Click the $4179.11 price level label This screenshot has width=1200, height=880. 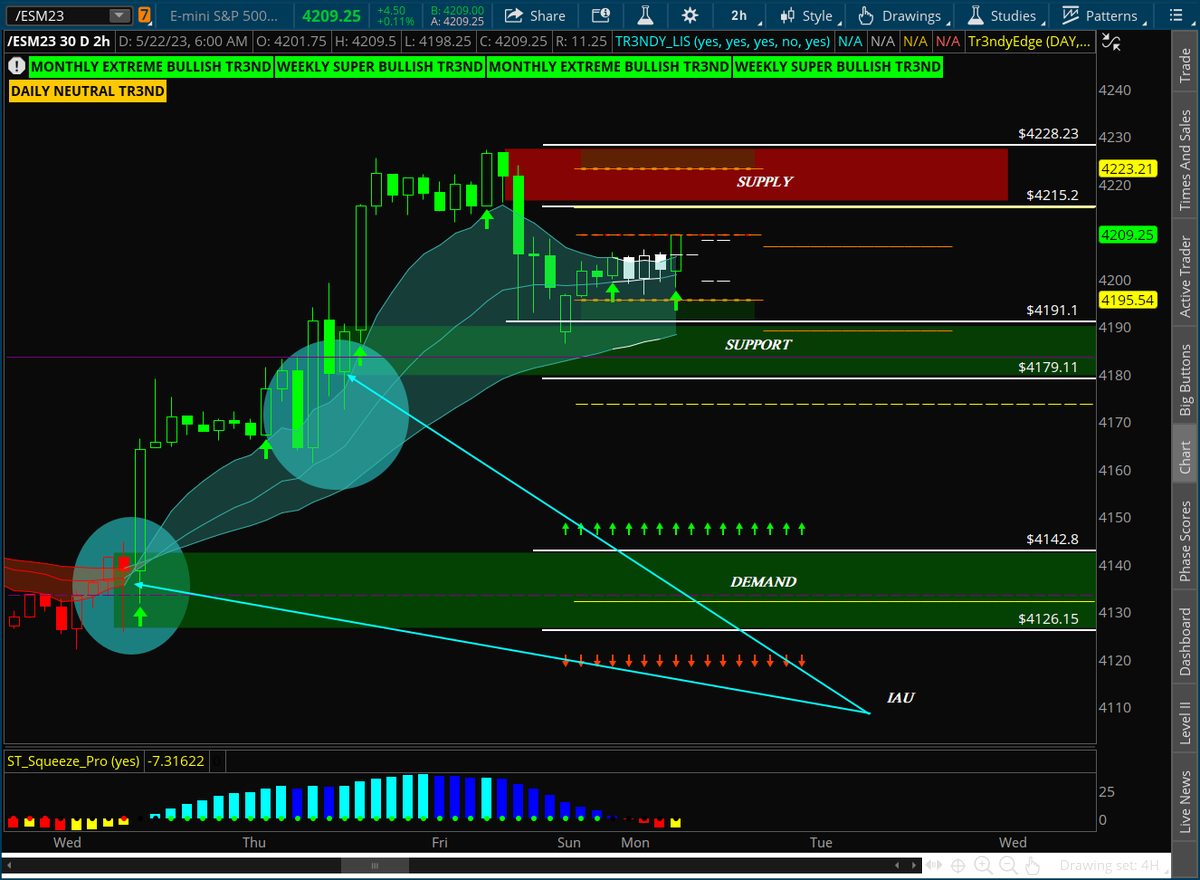pyautogui.click(x=1048, y=367)
